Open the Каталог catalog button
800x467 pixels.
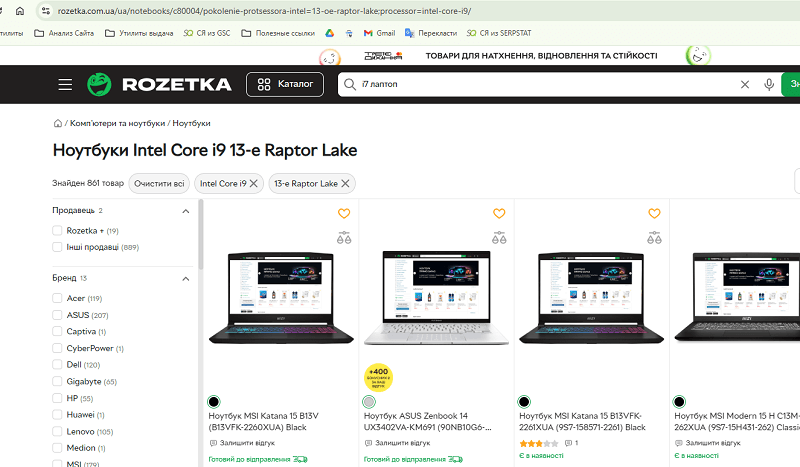click(285, 84)
